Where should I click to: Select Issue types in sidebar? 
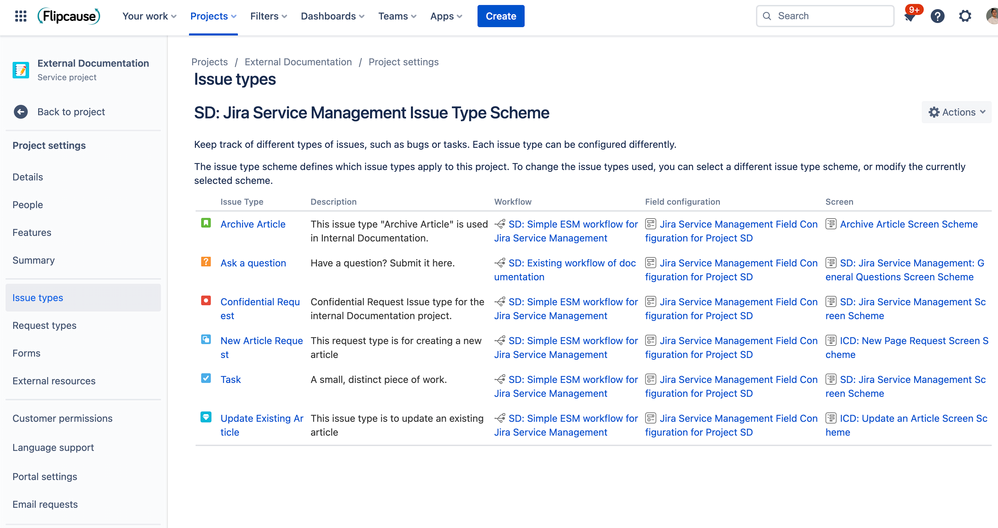[x=83, y=298]
